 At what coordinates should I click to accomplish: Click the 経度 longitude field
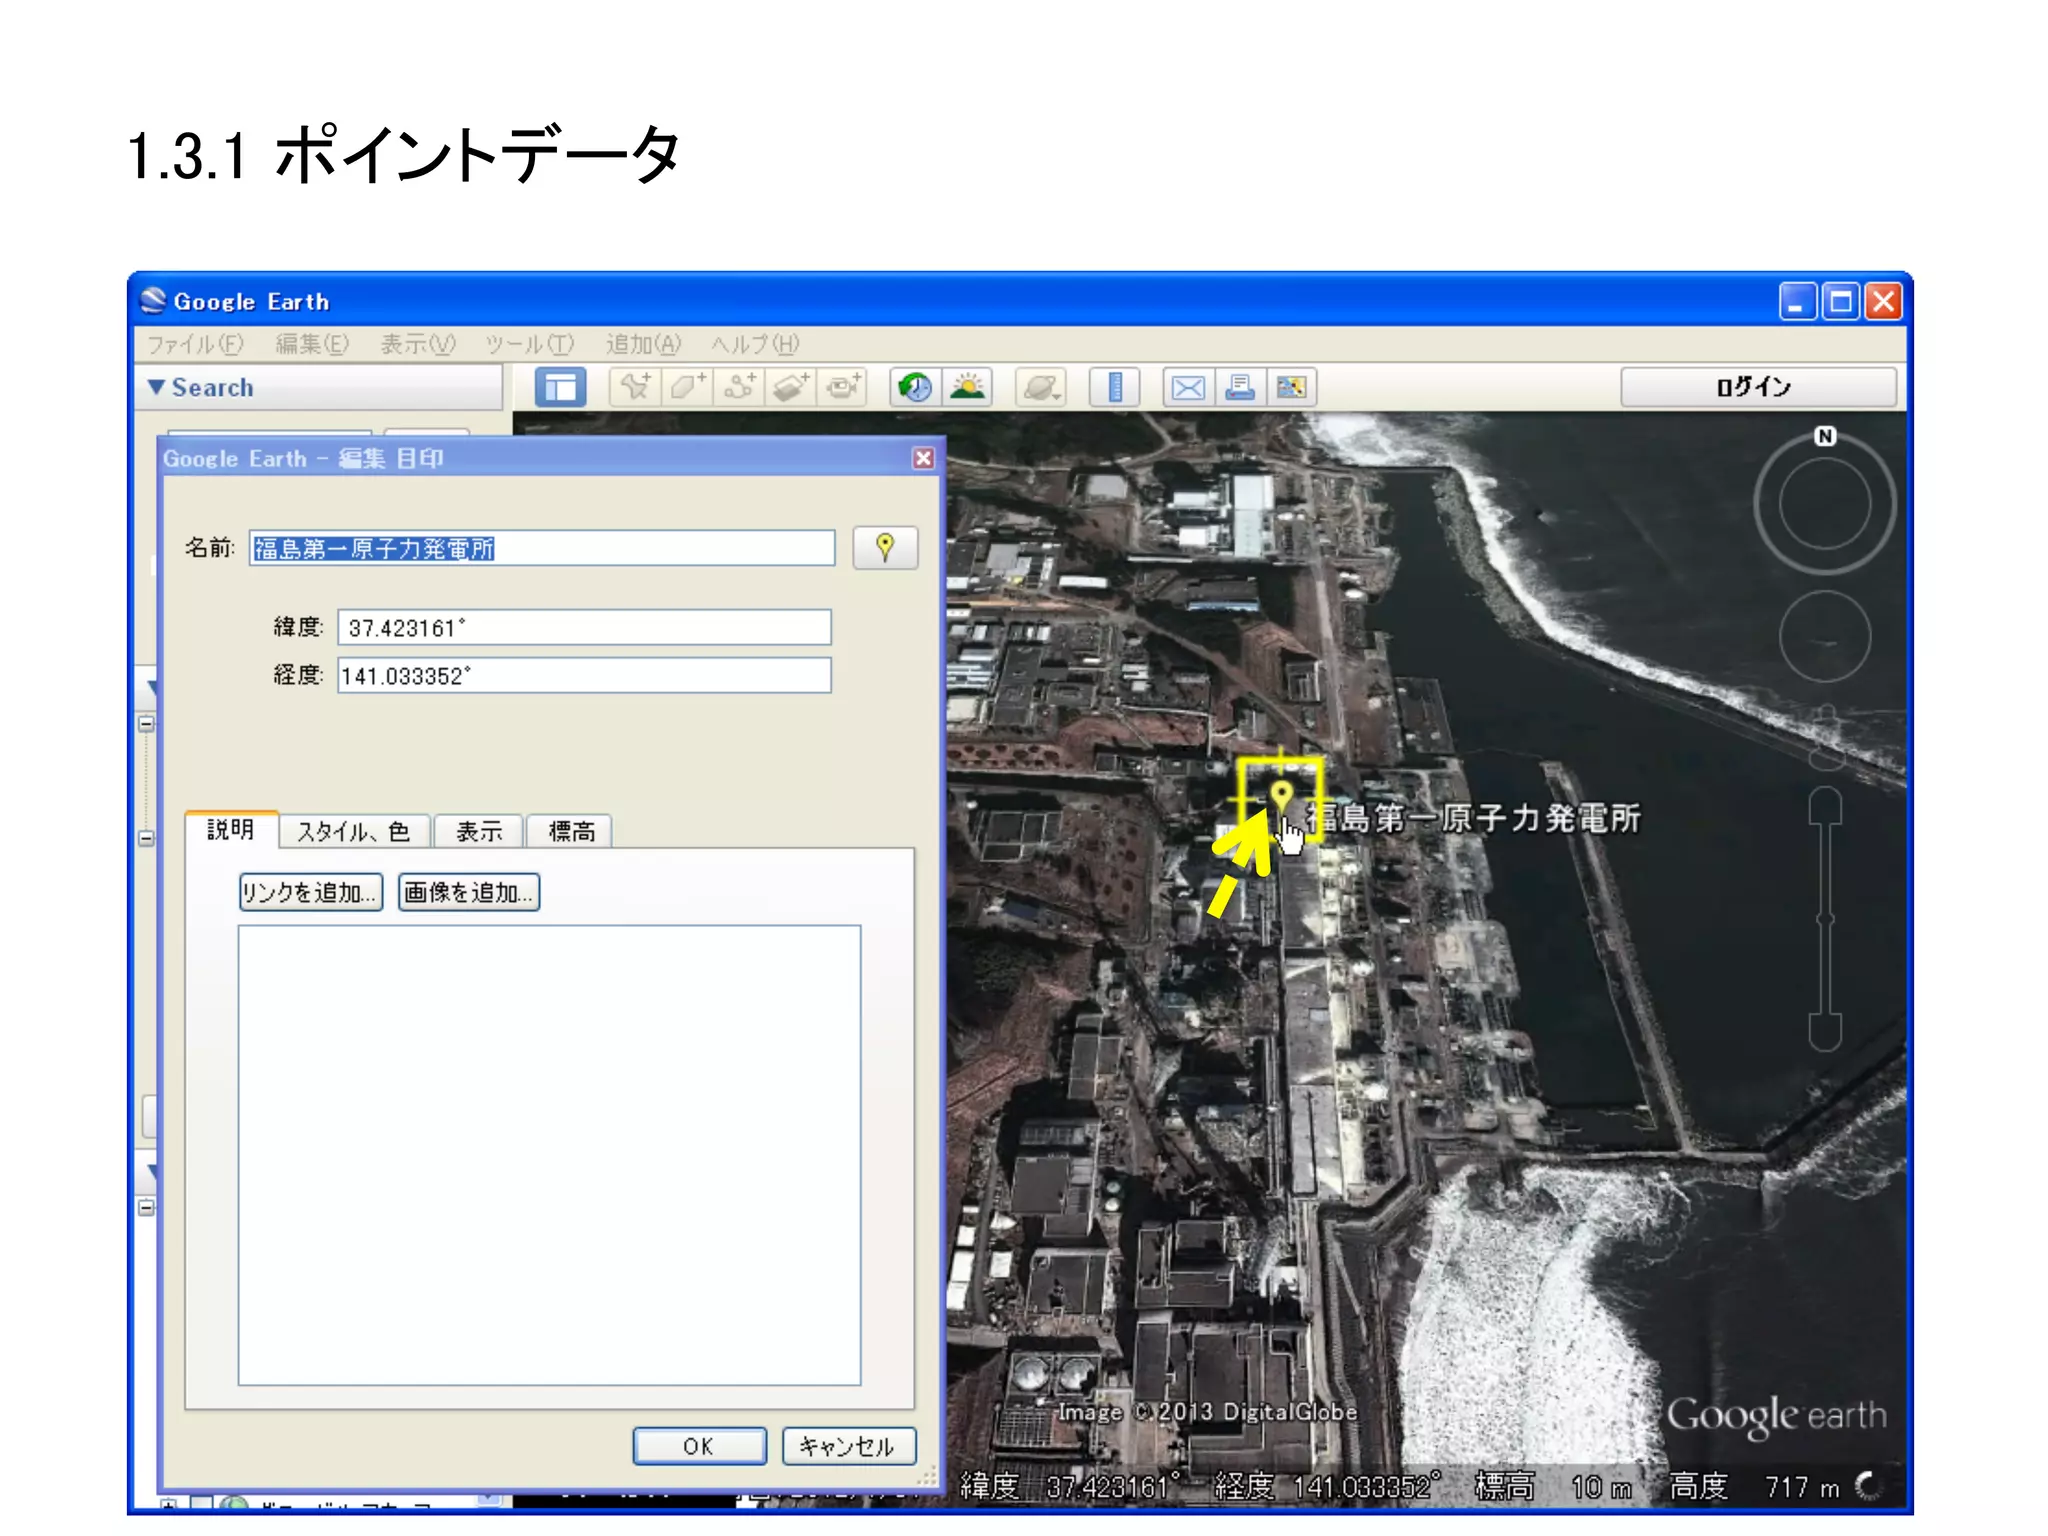click(584, 675)
